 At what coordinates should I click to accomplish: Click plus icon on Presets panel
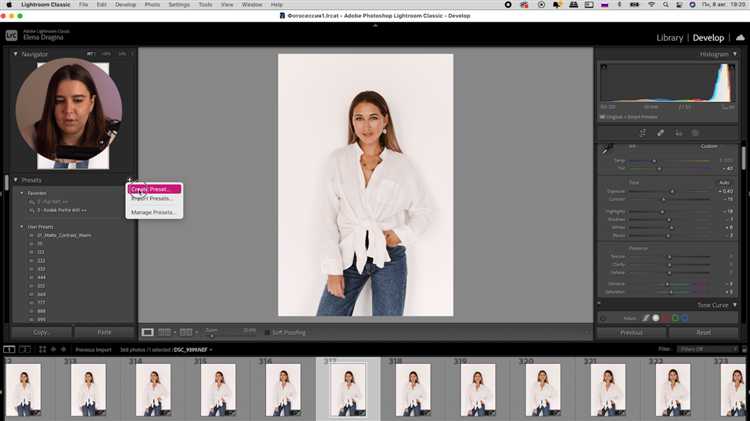[x=130, y=180]
